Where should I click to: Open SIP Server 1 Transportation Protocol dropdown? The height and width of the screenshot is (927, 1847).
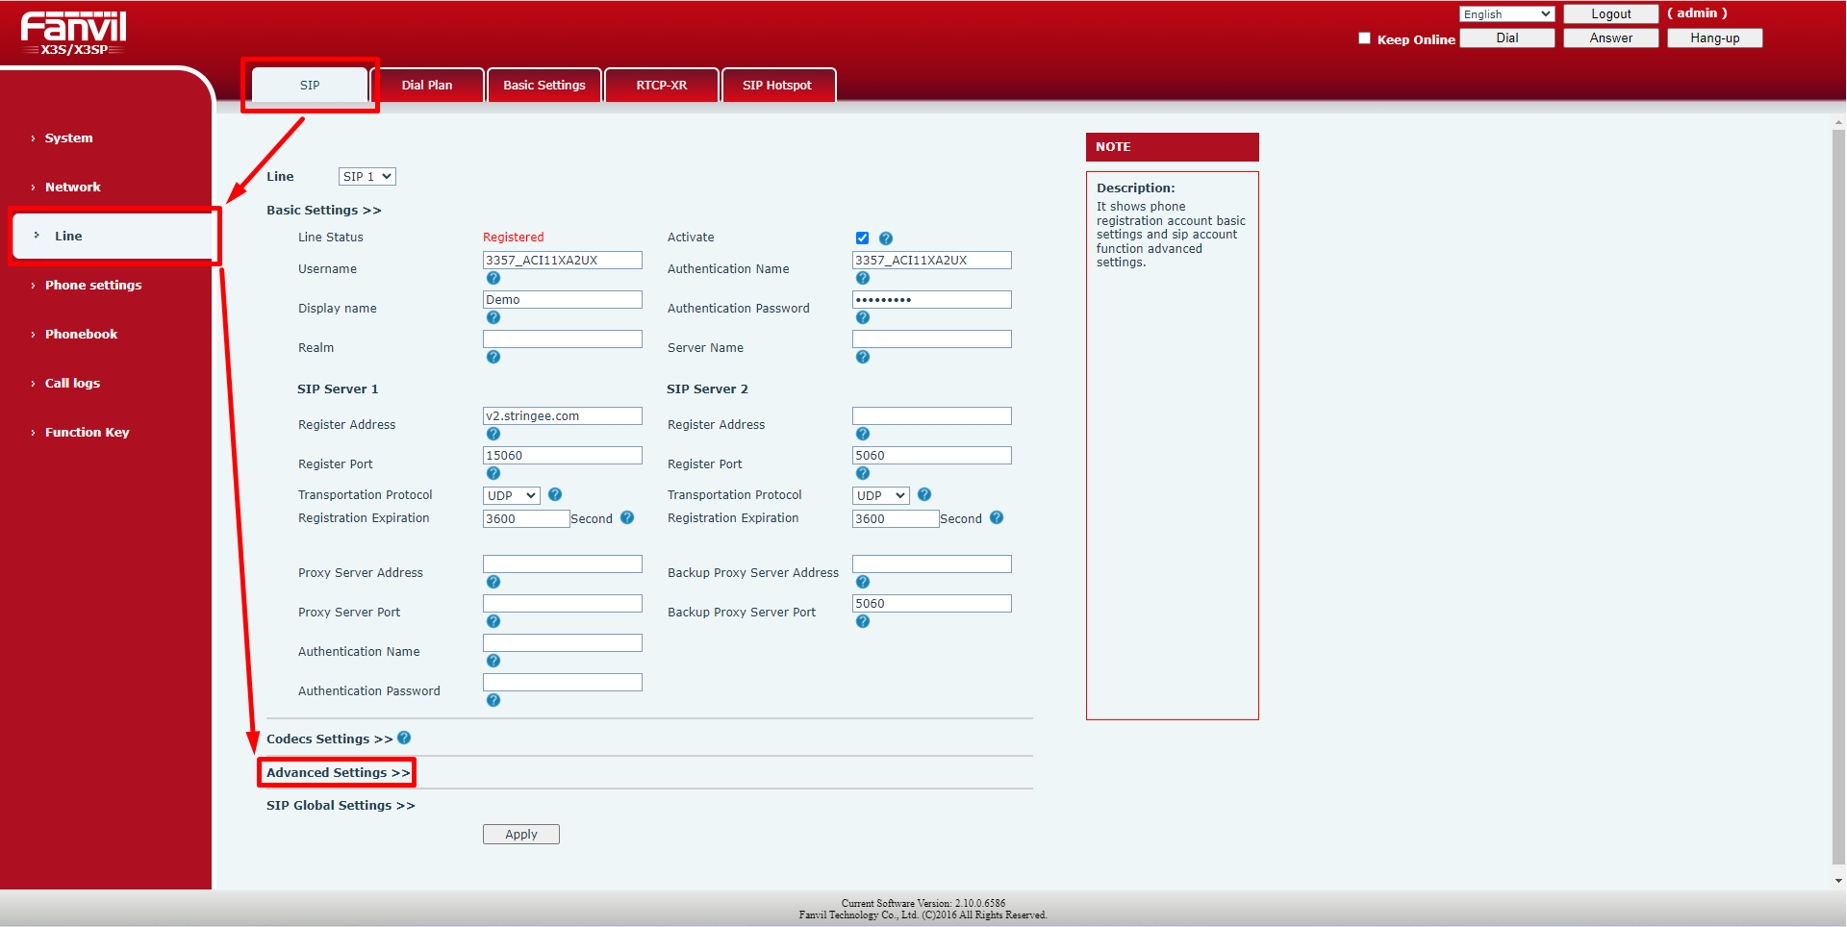coord(511,496)
